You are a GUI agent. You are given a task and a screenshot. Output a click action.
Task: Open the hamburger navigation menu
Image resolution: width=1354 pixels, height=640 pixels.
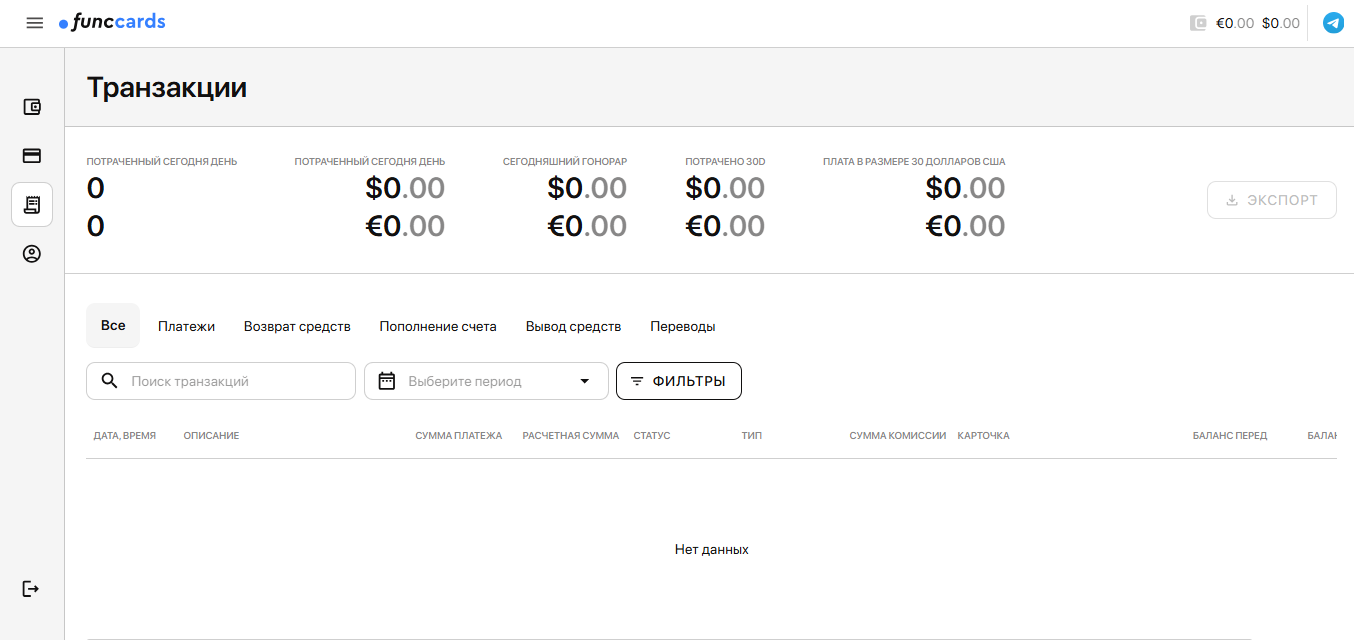(35, 23)
